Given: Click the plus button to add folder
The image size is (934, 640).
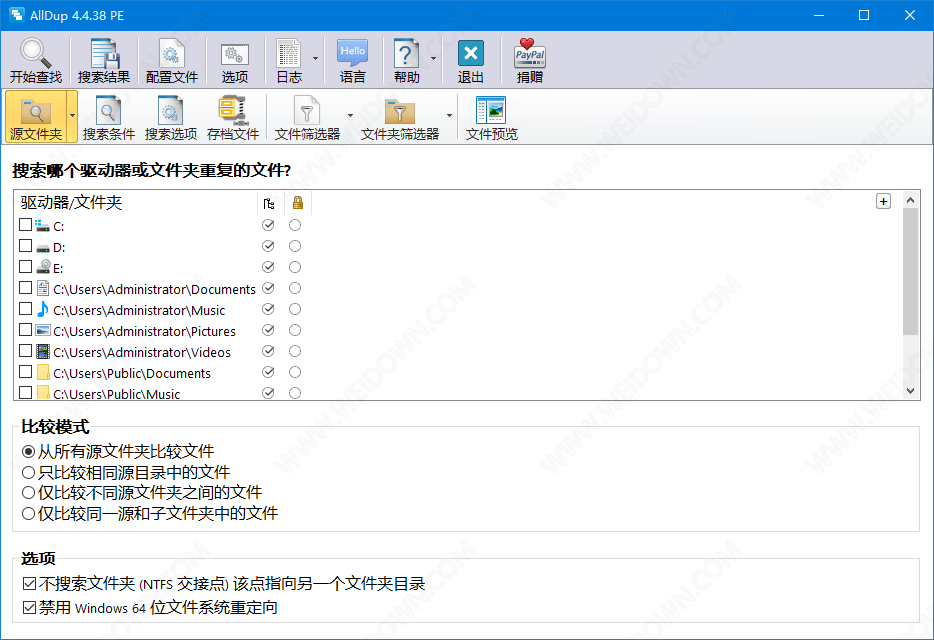Looking at the screenshot, I should click(x=883, y=201).
